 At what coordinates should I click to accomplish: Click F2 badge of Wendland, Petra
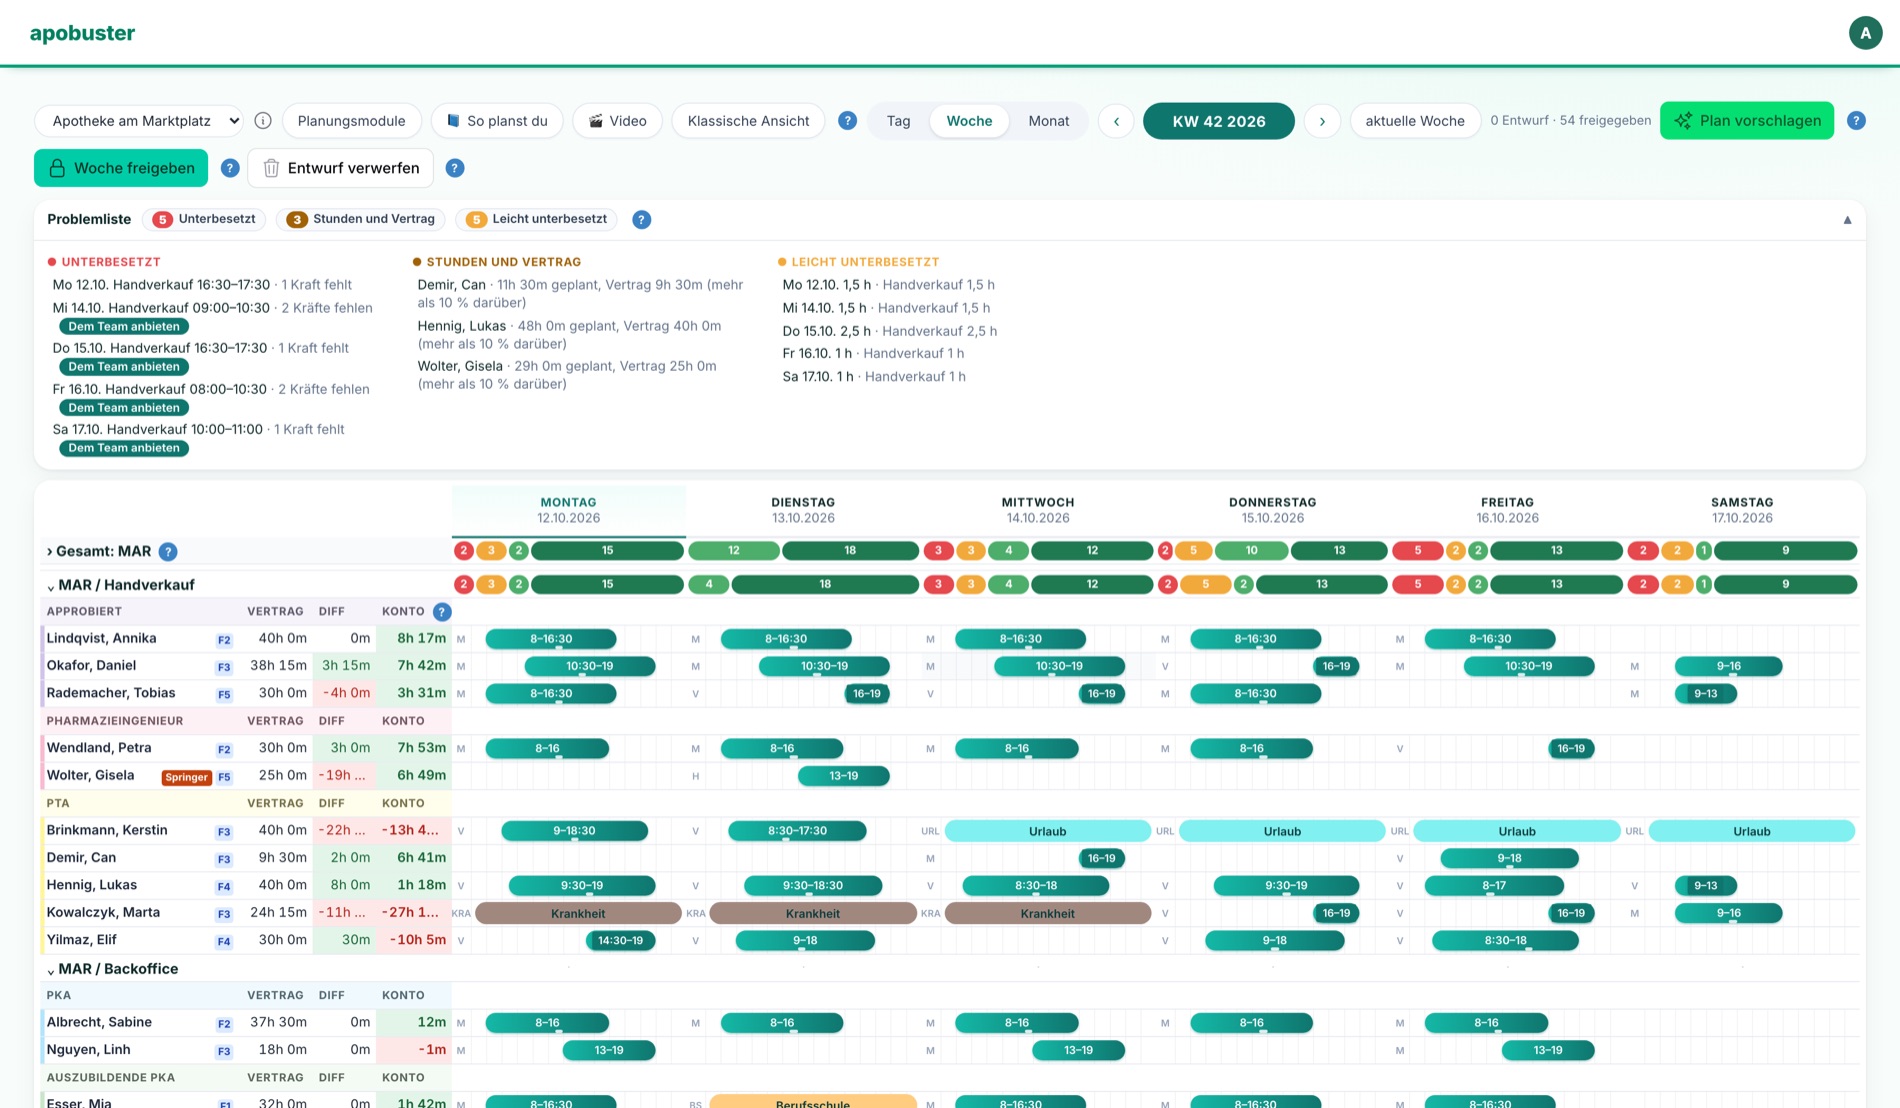[224, 749]
